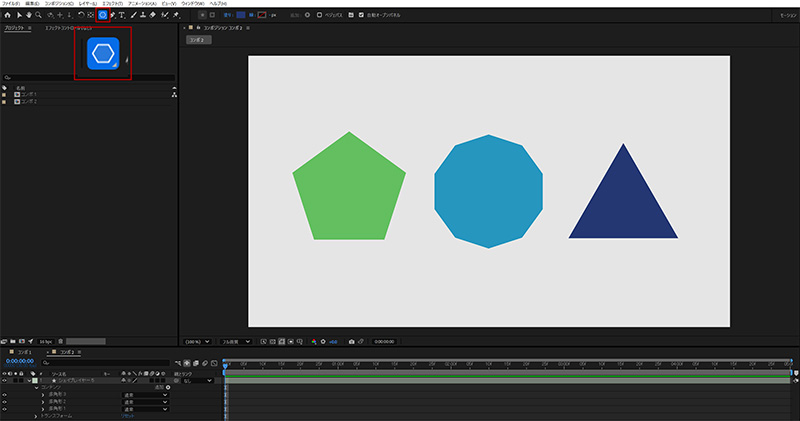Open the viewer magnification dropdown

coord(199,340)
